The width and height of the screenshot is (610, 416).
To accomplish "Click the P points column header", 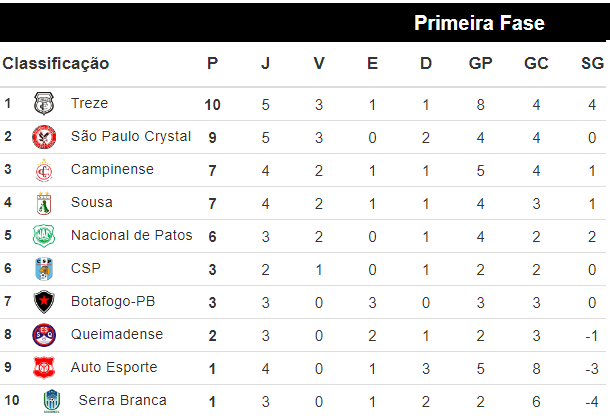I will click(x=212, y=63).
